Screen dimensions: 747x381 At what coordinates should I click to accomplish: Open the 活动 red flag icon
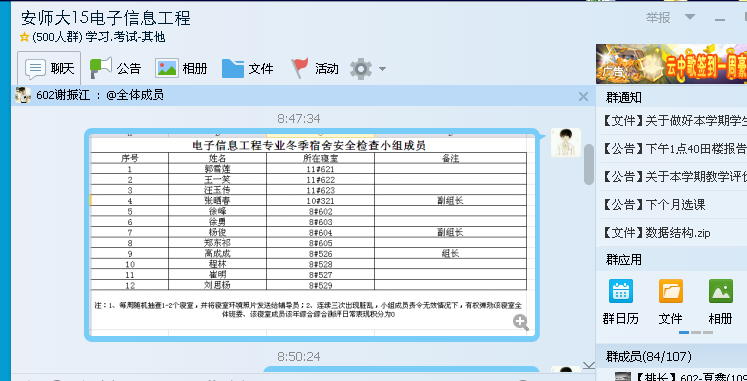tap(300, 68)
